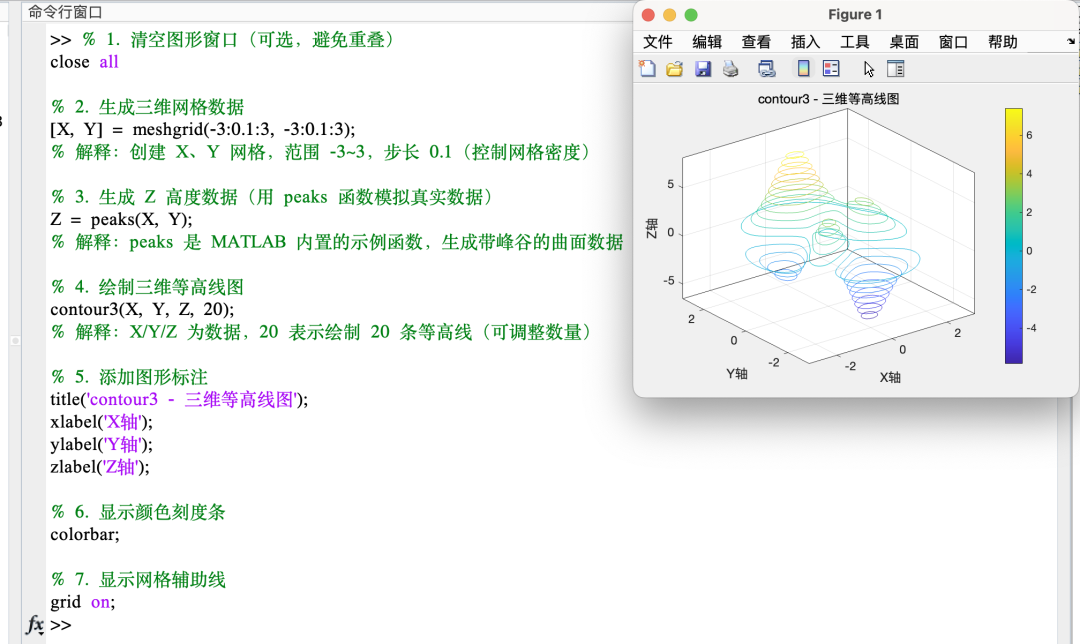1080x644 pixels.
Task: Click the Y轴 axis label in the plot
Action: [x=736, y=373]
